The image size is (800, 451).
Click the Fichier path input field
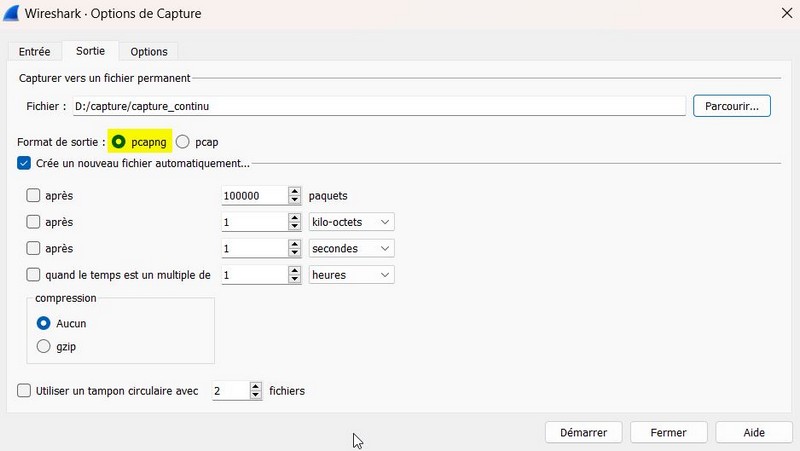point(378,106)
